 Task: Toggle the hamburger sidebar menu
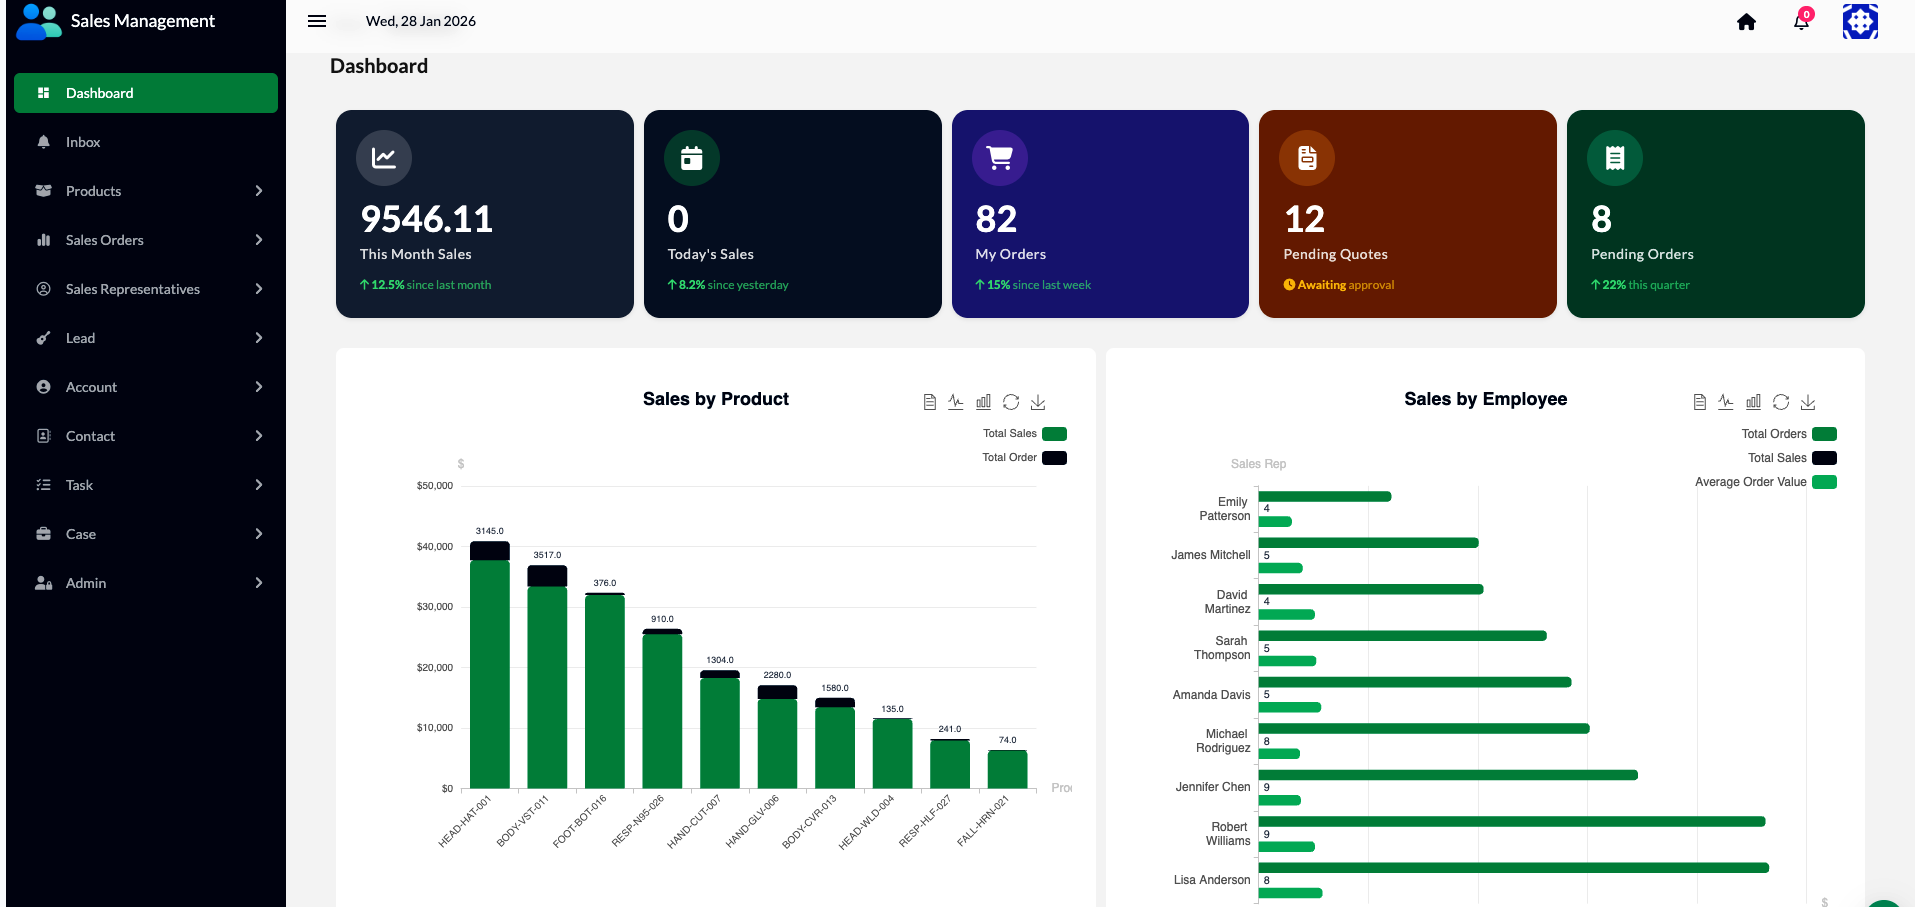coord(317,21)
